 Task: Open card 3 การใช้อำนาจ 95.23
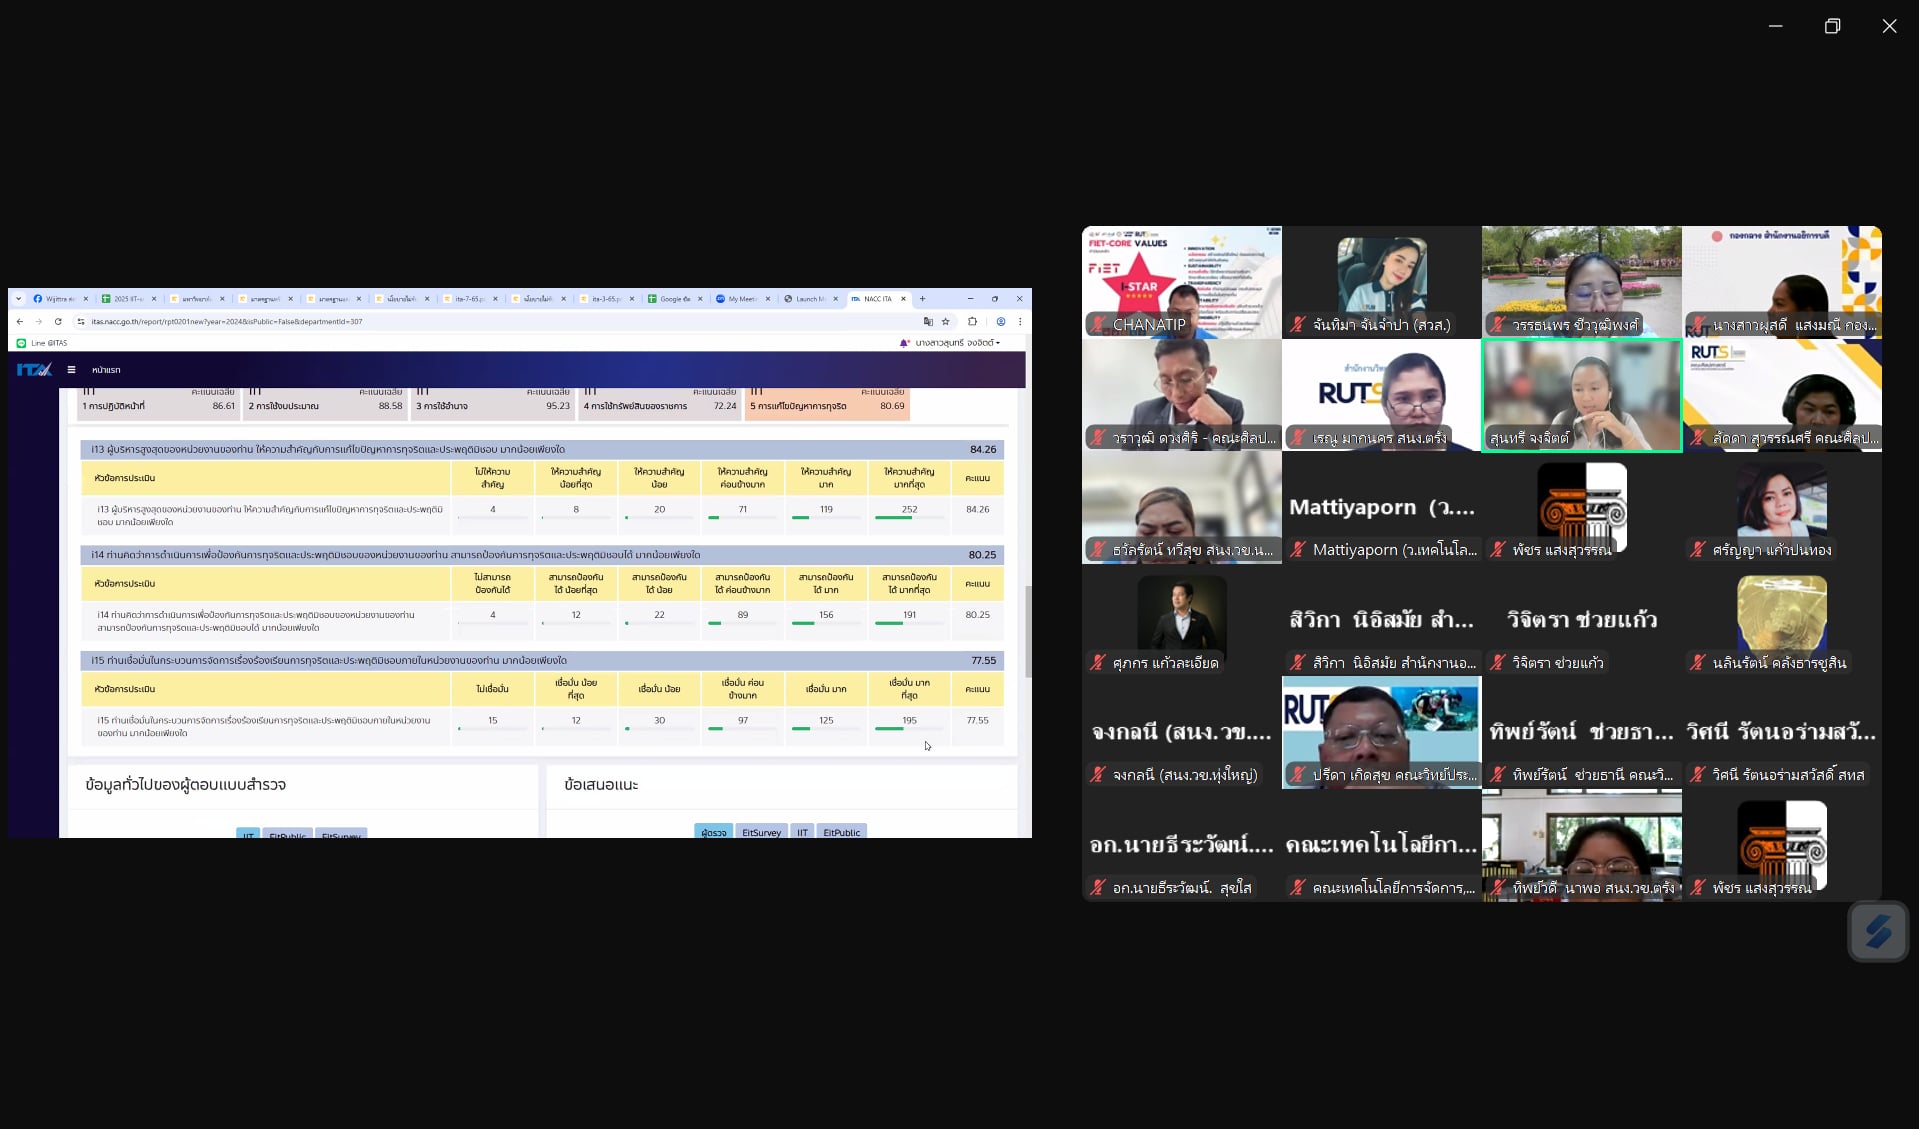point(492,404)
